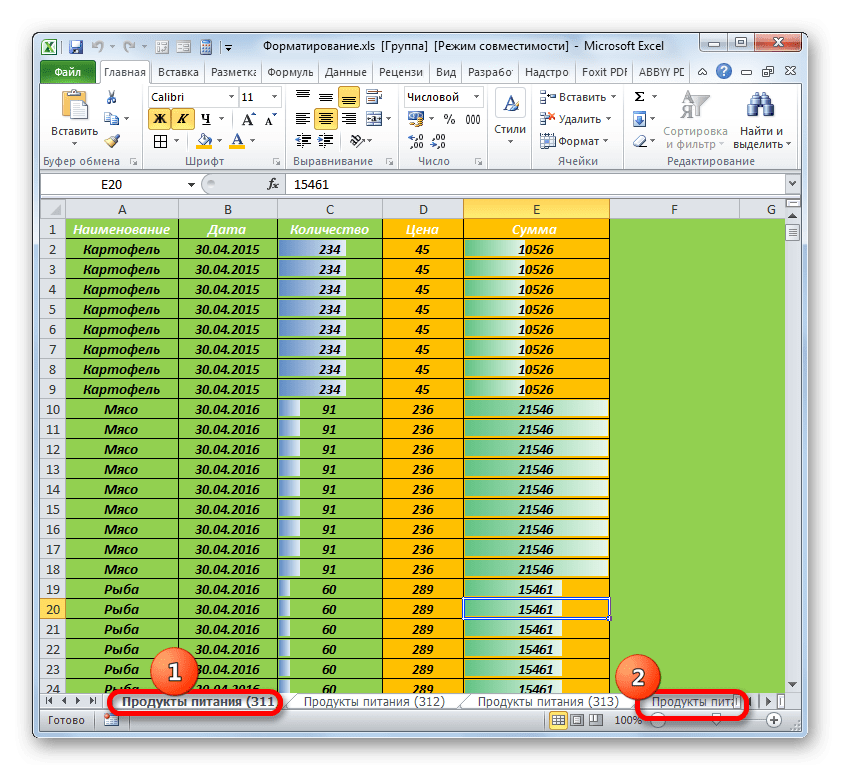Click the macro record icon in status bar

(112, 720)
